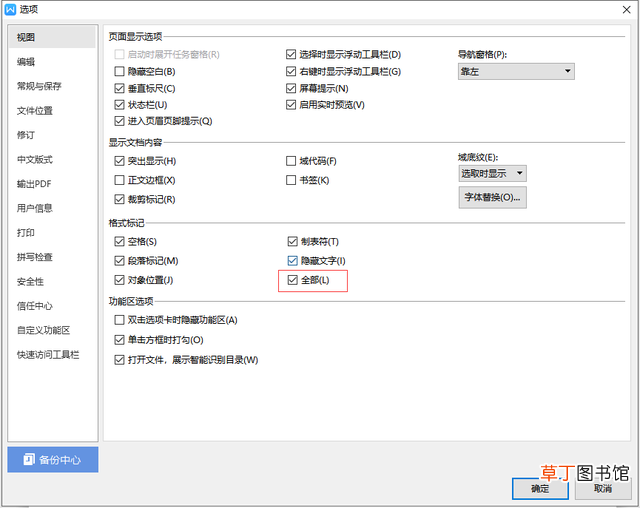Toggle 制表符(T) checkbox
Viewport: 640px width, 508px height.
tap(292, 242)
